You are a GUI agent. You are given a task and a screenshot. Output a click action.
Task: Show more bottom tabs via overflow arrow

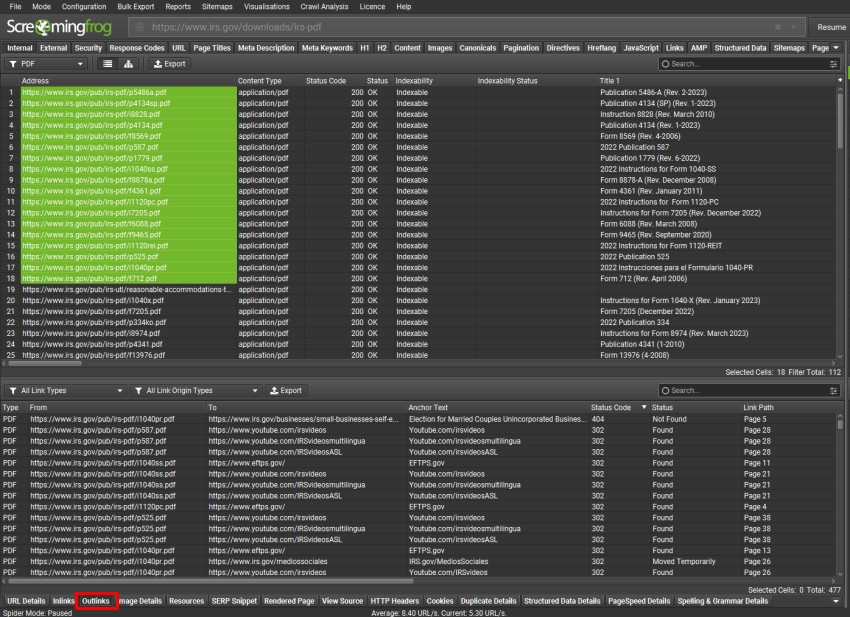pyautogui.click(x=836, y=601)
